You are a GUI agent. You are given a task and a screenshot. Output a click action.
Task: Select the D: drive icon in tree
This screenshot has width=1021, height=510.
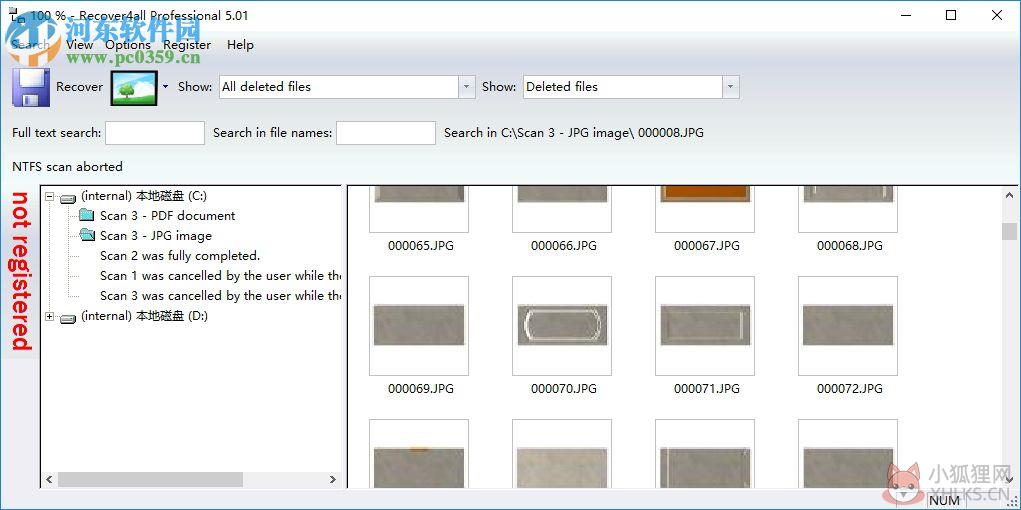pyautogui.click(x=68, y=318)
